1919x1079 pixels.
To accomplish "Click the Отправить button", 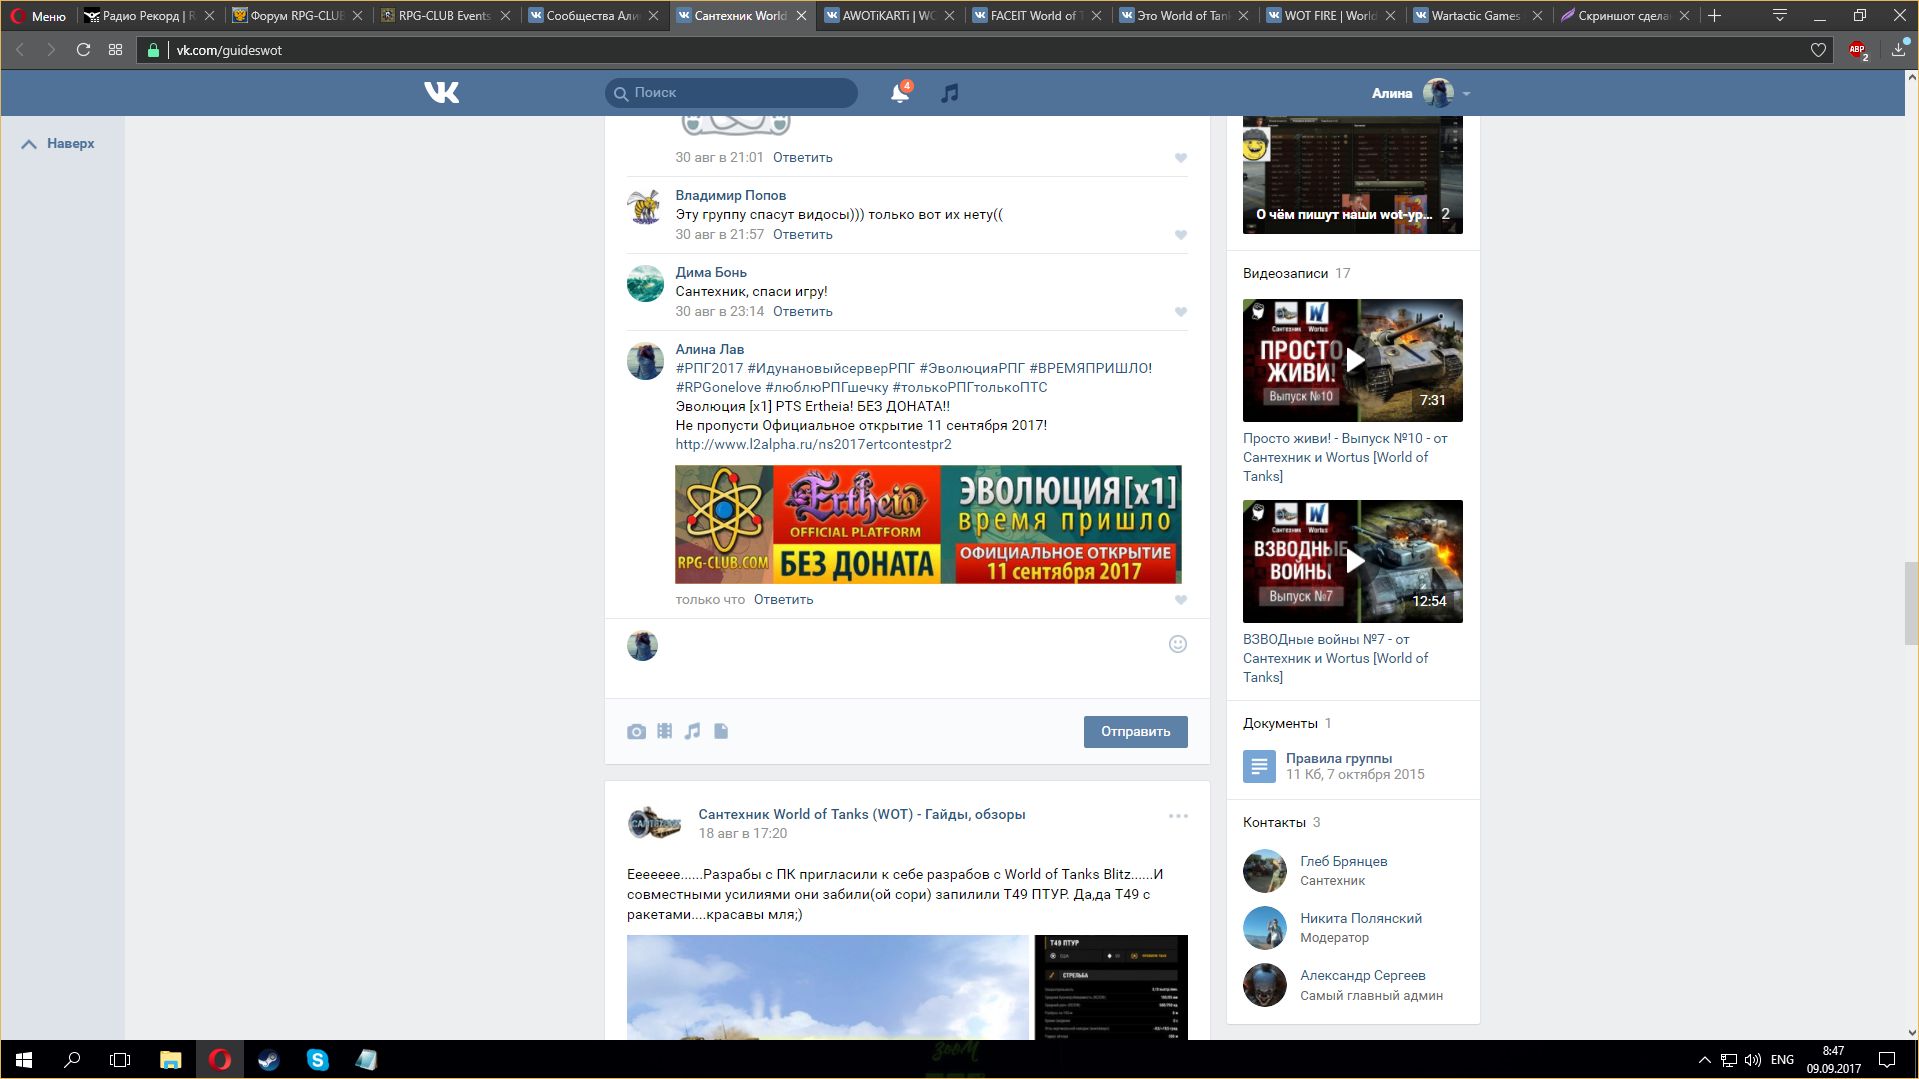I will coord(1135,731).
